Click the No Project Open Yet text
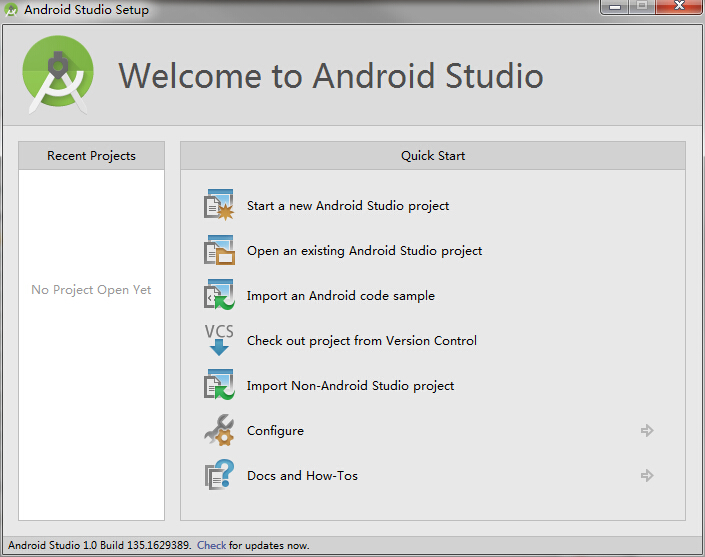 point(91,290)
